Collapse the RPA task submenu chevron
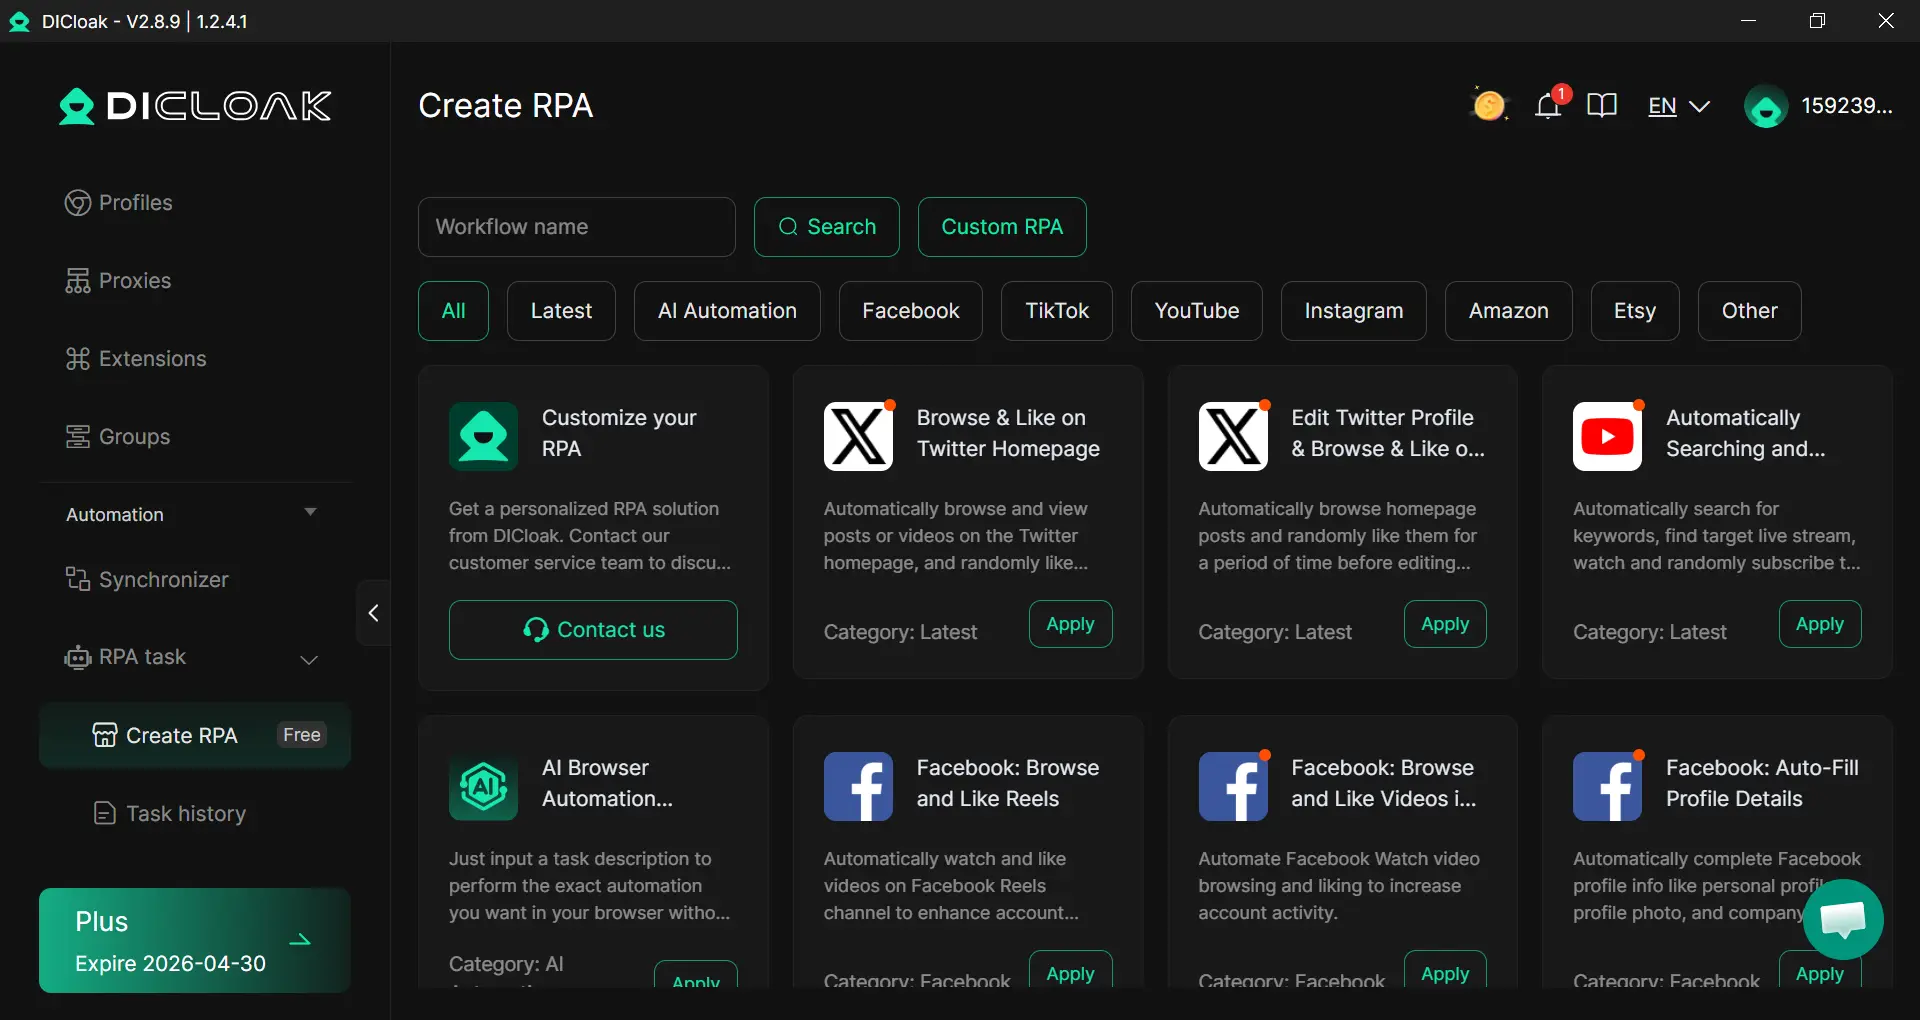This screenshot has height=1020, width=1920. (x=309, y=659)
